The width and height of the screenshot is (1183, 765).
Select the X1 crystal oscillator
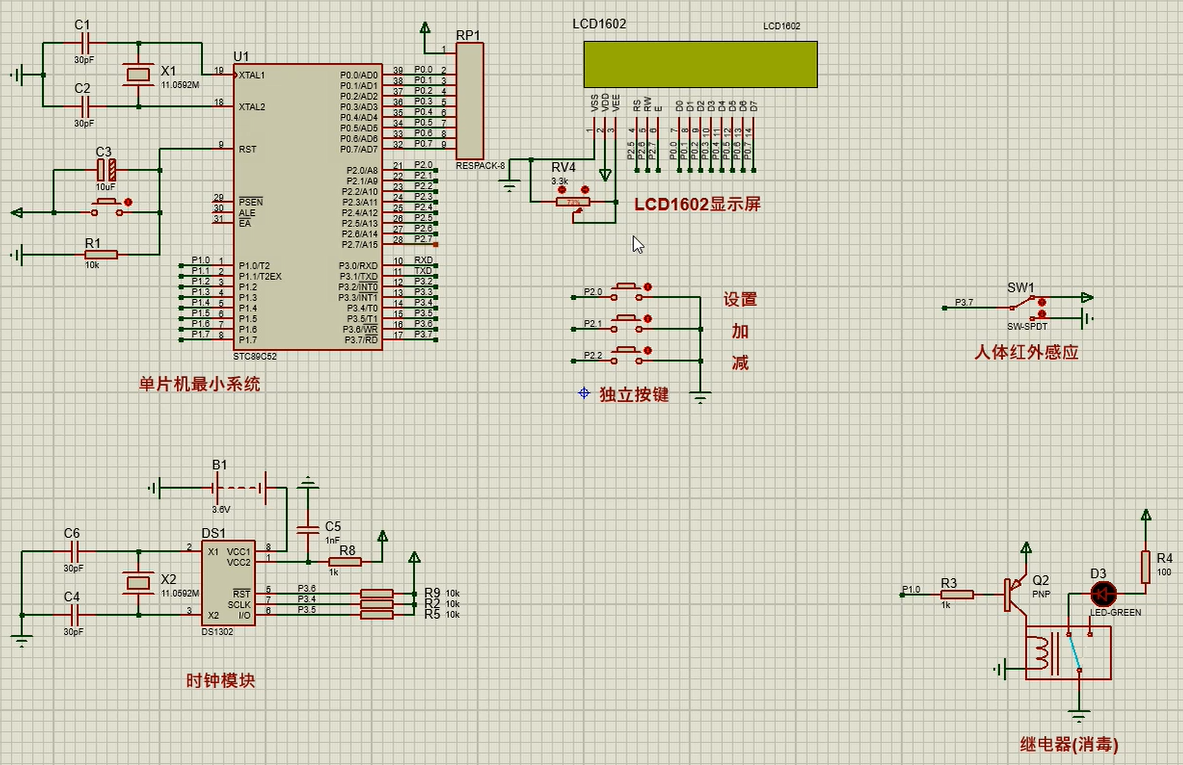[x=135, y=74]
